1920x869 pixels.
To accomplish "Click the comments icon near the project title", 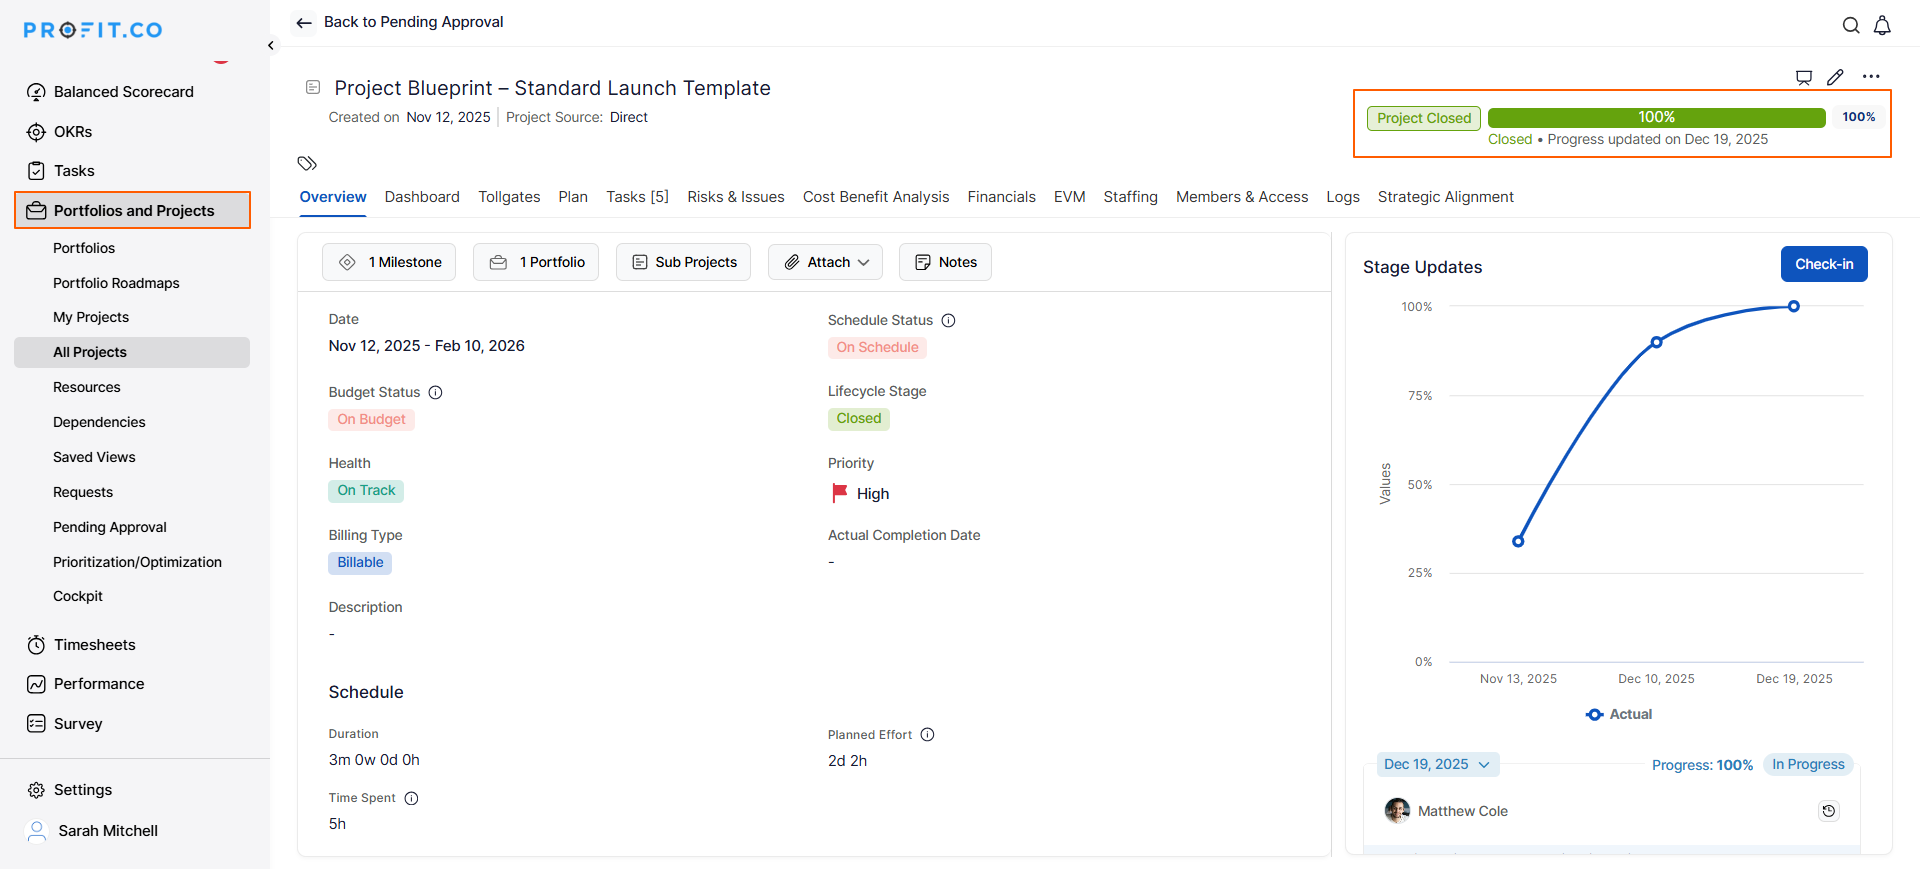I will point(1804,77).
